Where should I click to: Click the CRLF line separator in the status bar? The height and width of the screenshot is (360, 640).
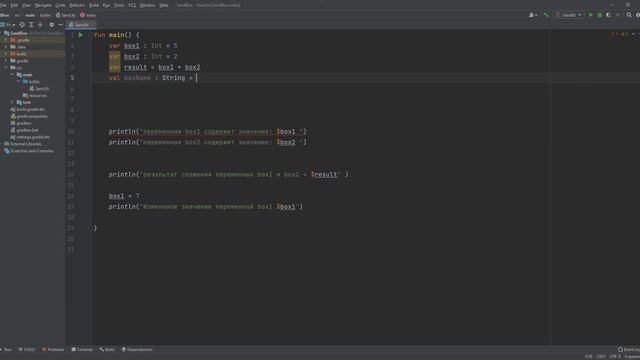(601, 356)
